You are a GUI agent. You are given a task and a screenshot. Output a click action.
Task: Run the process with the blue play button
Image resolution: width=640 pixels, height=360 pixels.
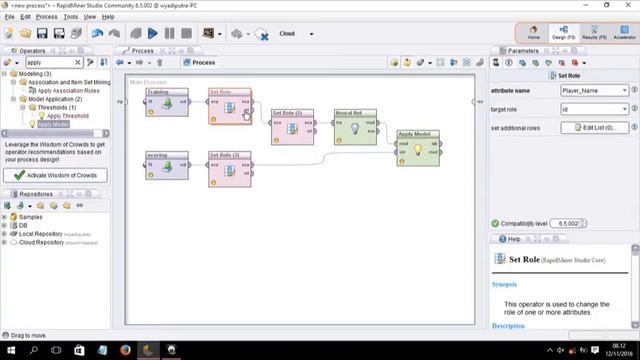point(153,33)
